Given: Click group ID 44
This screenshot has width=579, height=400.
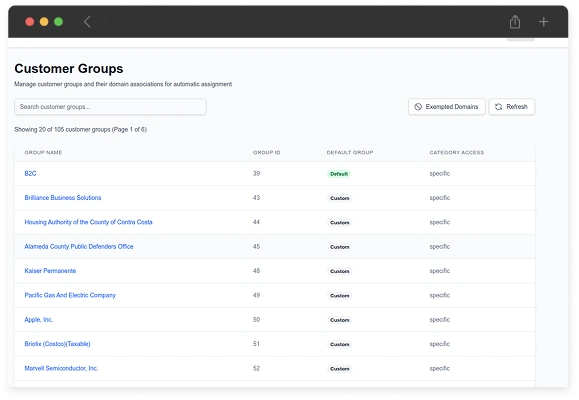Looking at the screenshot, I should (256, 222).
